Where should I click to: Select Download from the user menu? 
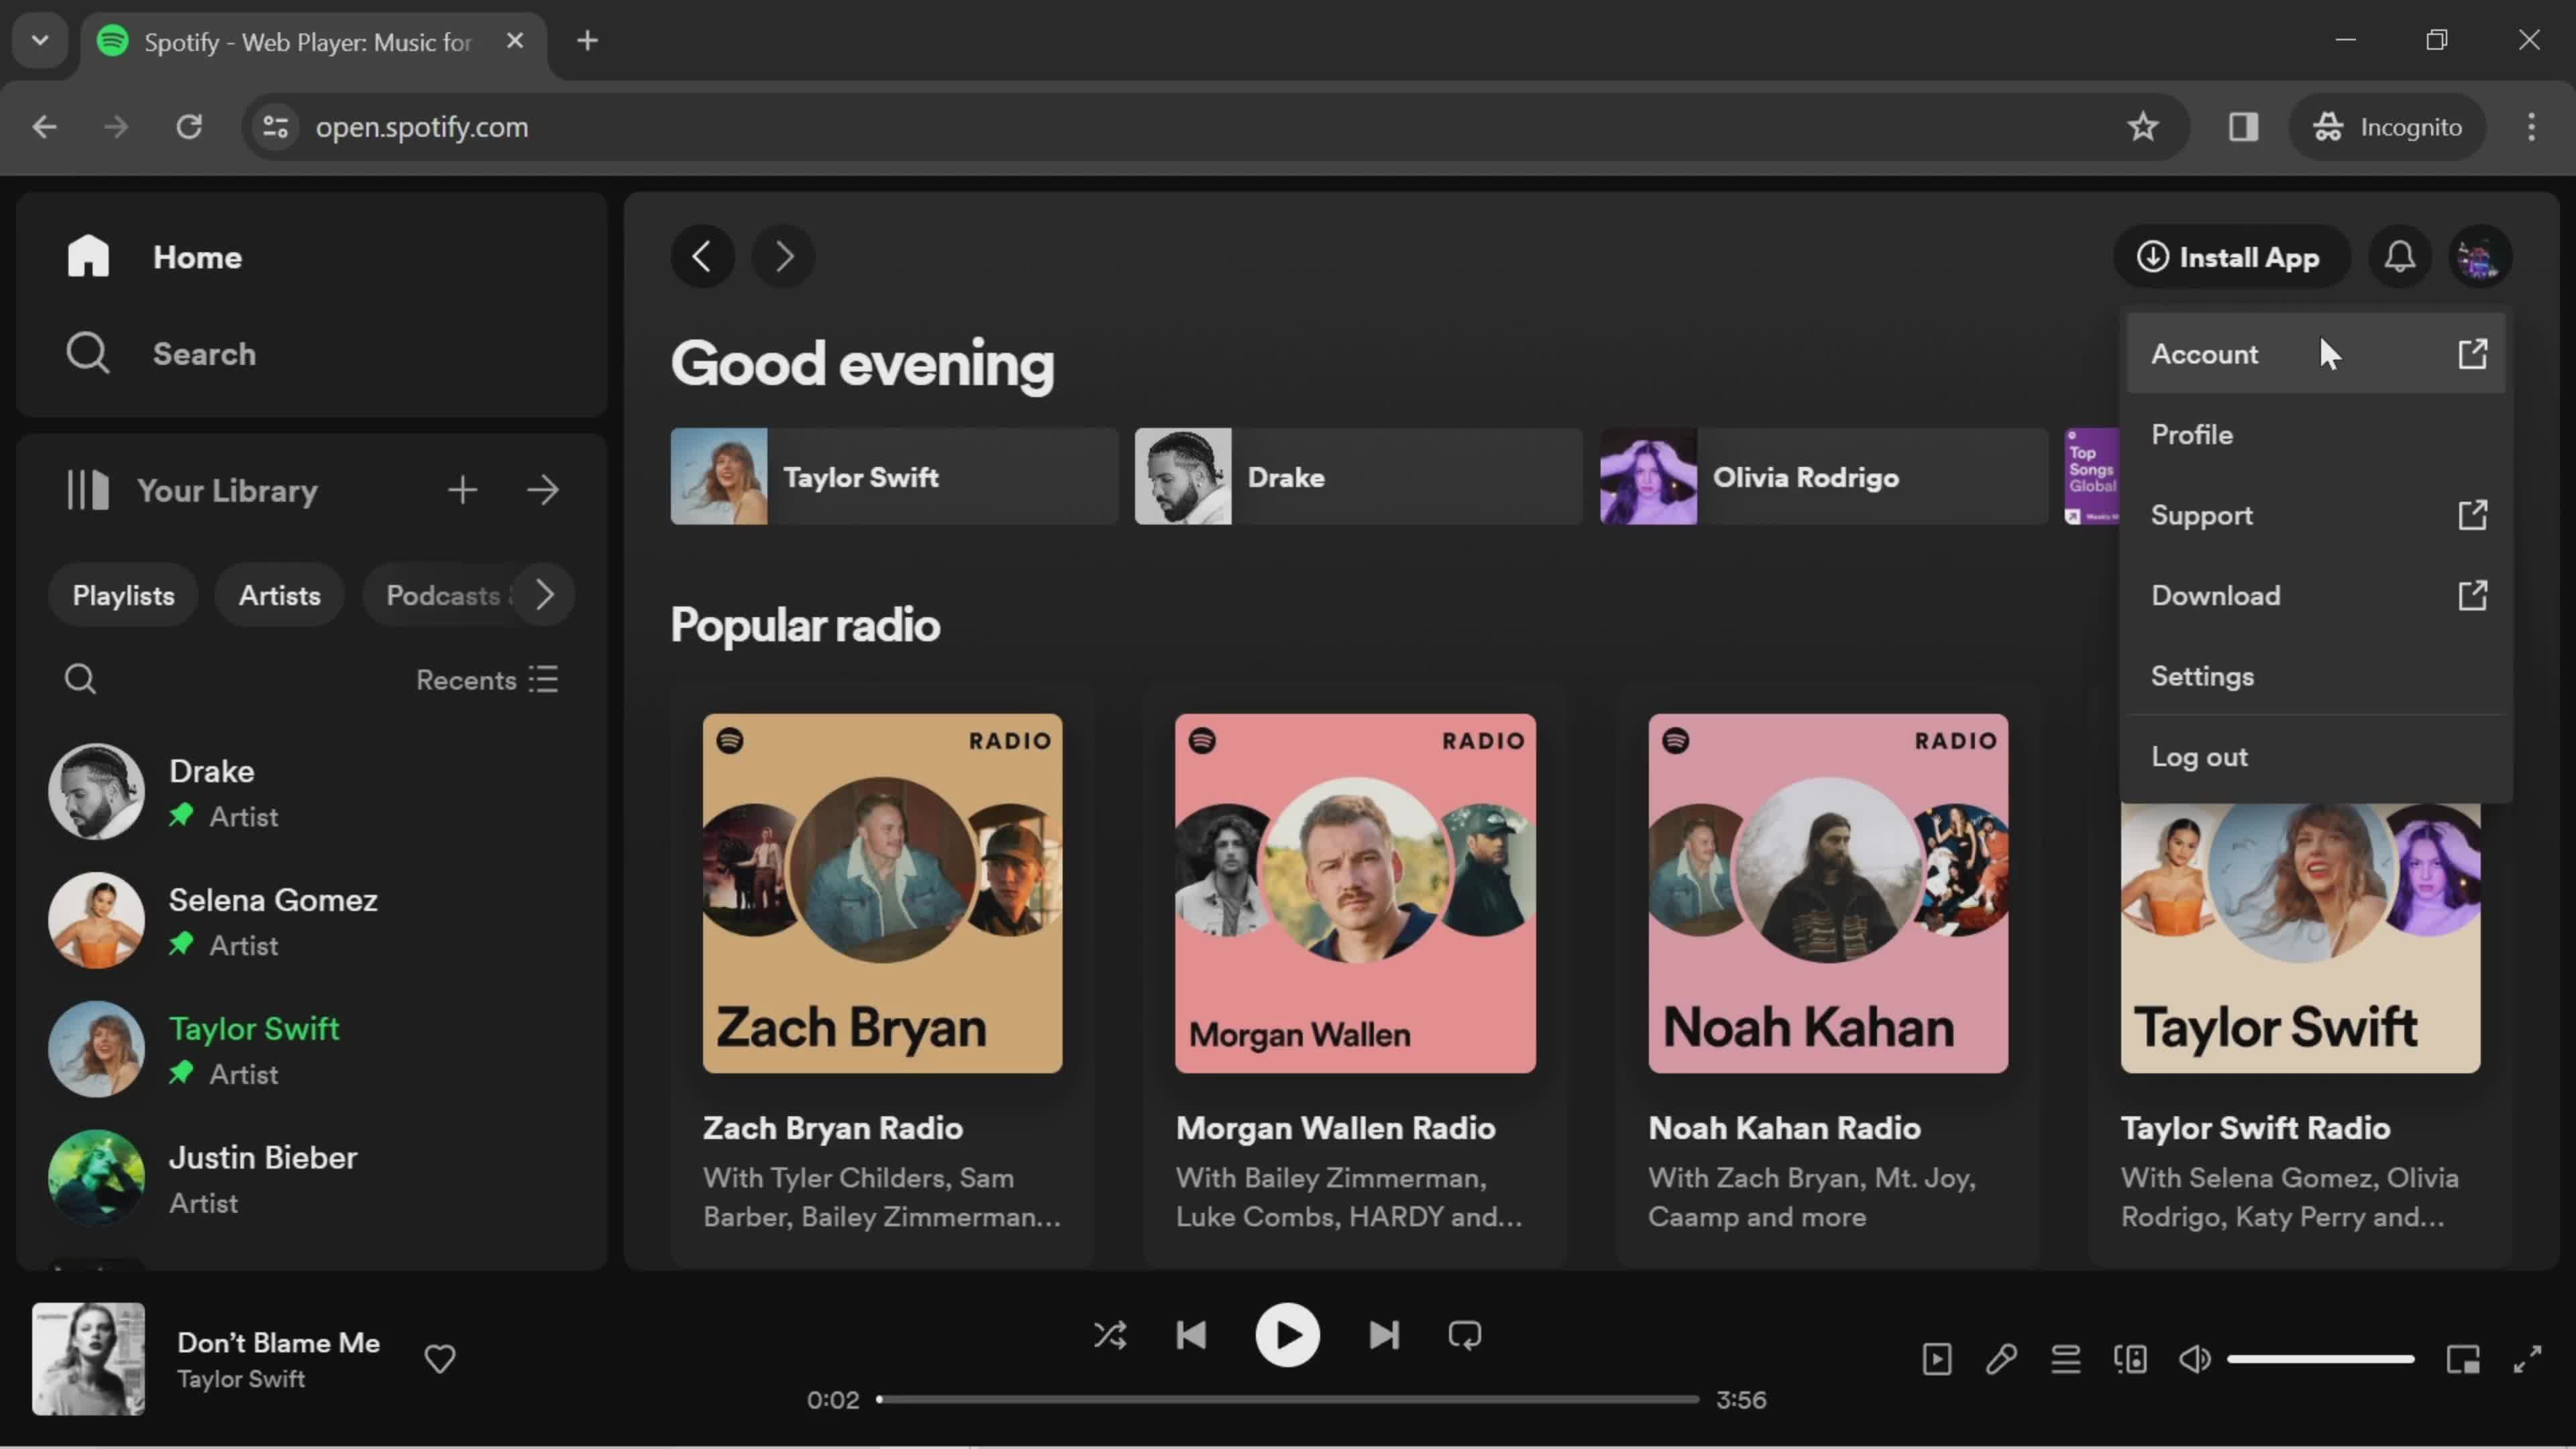2316,596
